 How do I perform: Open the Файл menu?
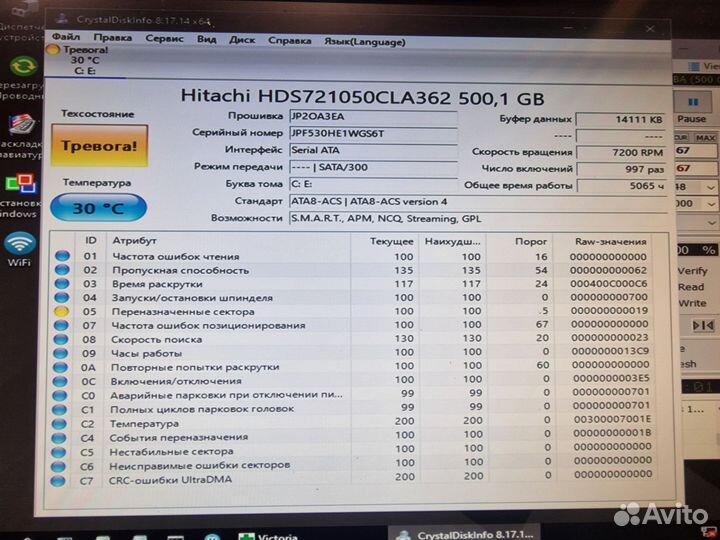66,37
